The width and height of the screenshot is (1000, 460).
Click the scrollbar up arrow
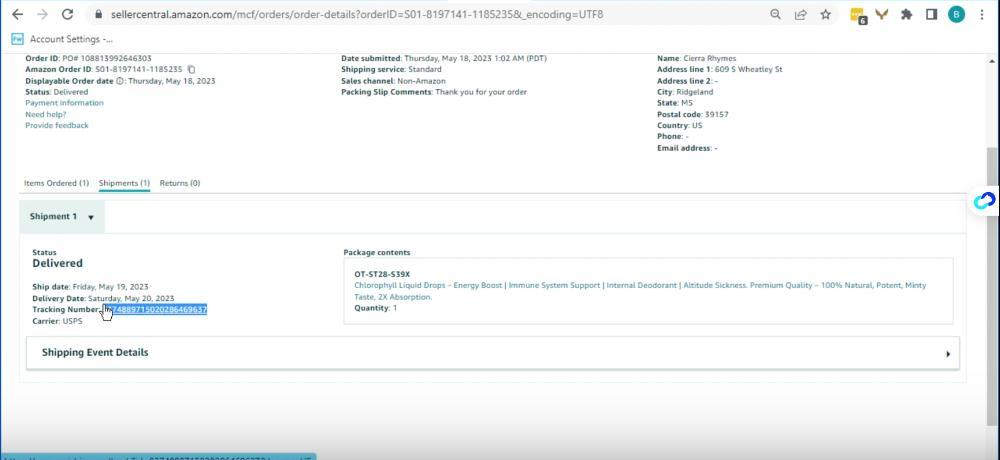click(990, 61)
